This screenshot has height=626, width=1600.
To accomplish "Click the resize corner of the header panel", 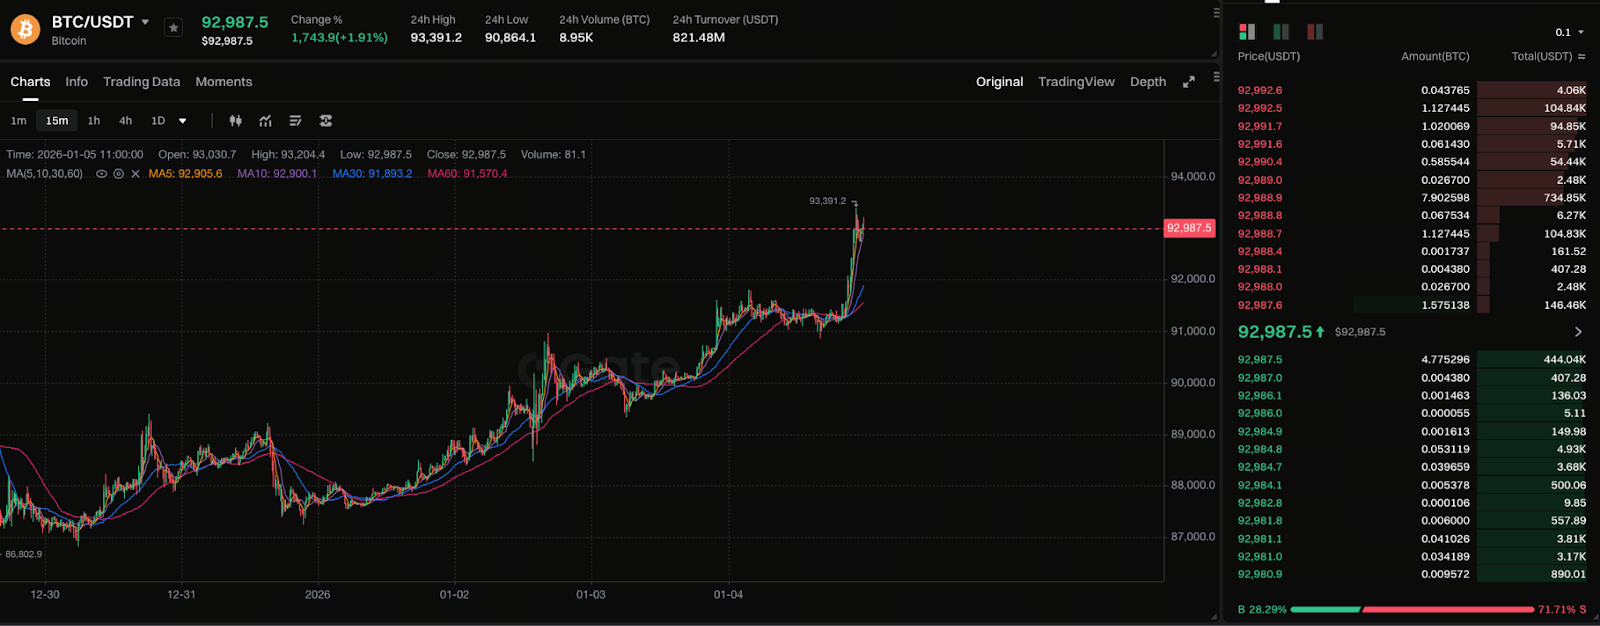I will click(x=1214, y=54).
